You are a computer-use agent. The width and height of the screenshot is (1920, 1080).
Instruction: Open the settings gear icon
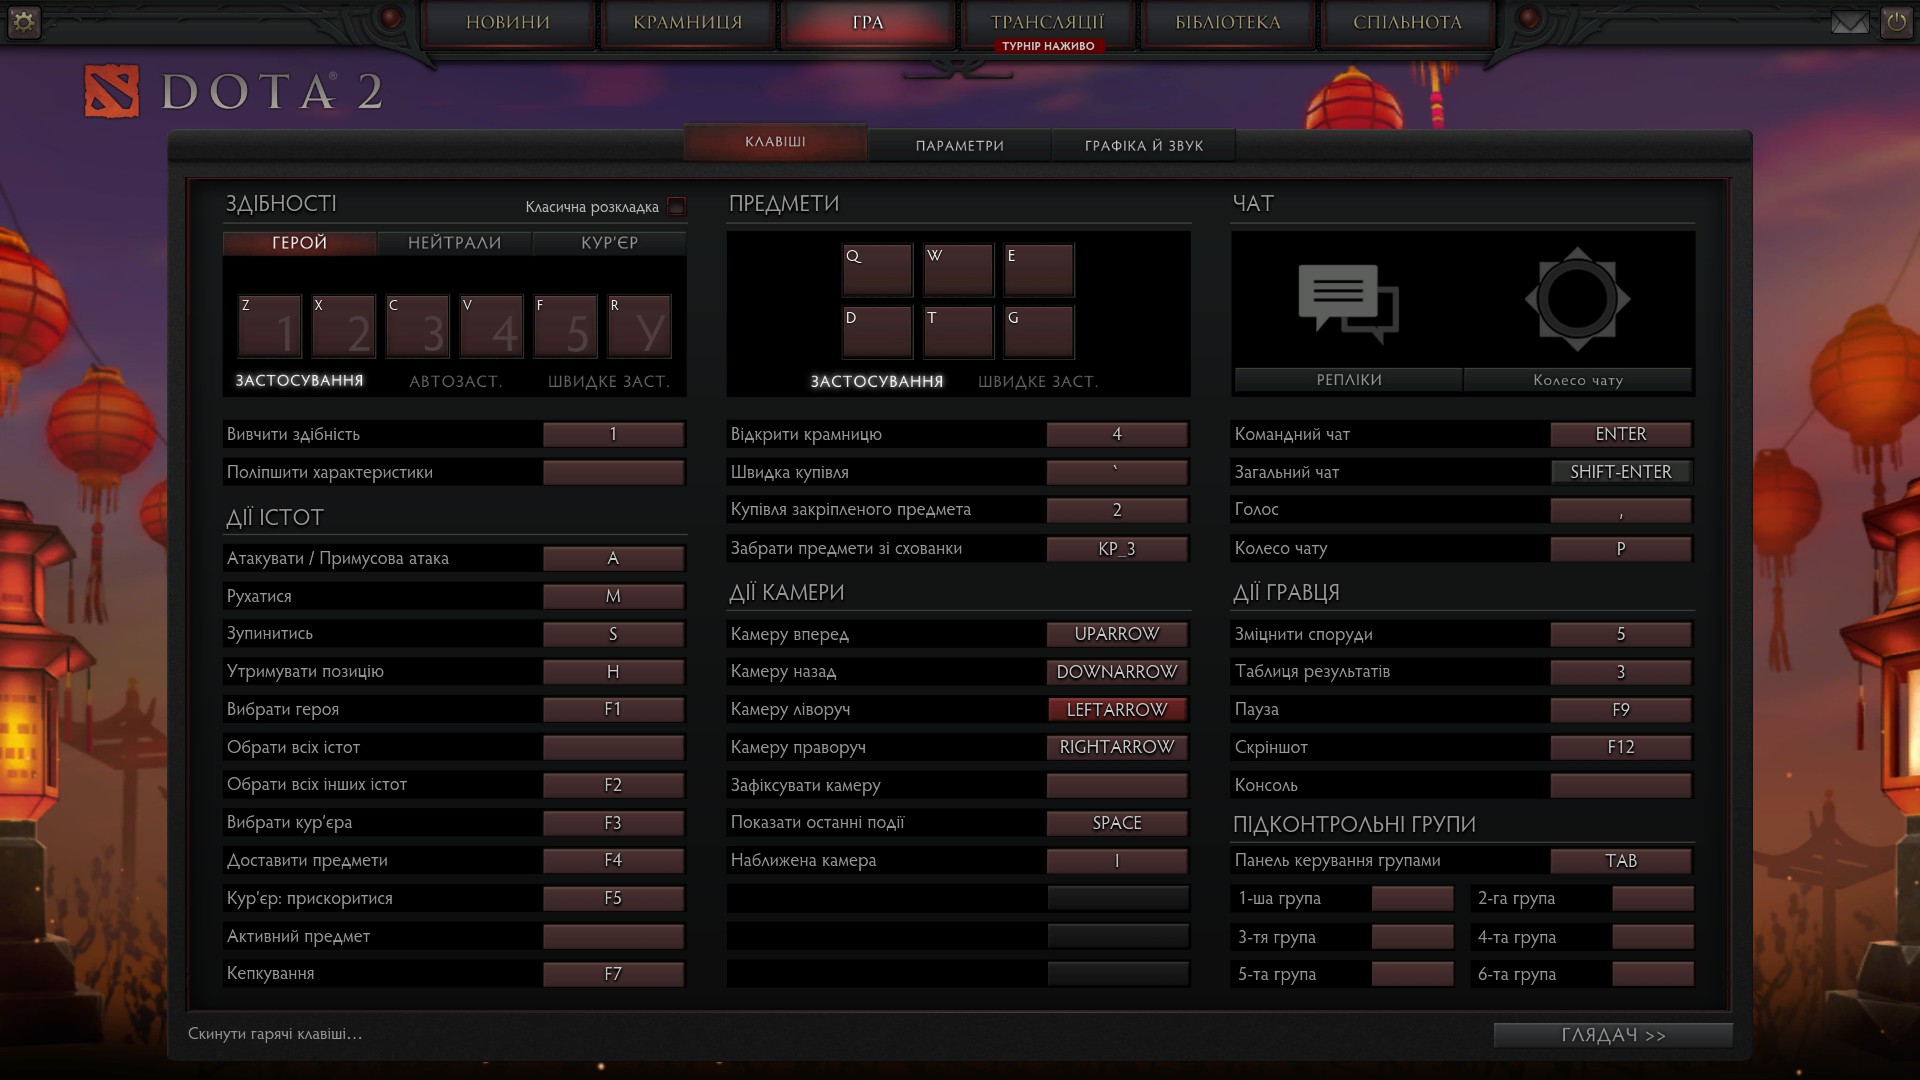[23, 22]
